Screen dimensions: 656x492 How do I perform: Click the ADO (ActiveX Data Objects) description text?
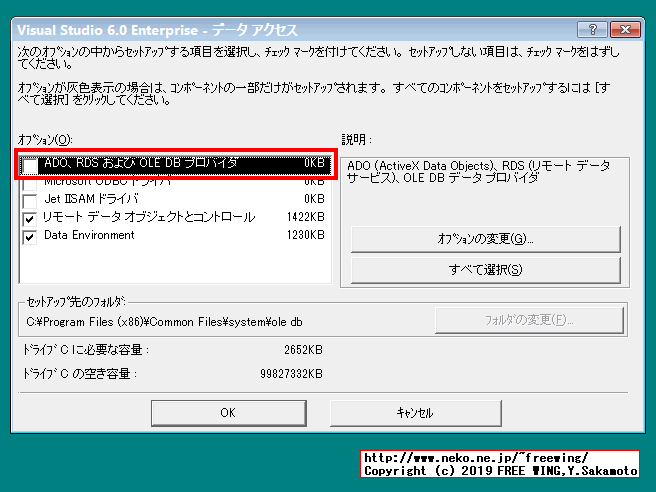coord(478,172)
